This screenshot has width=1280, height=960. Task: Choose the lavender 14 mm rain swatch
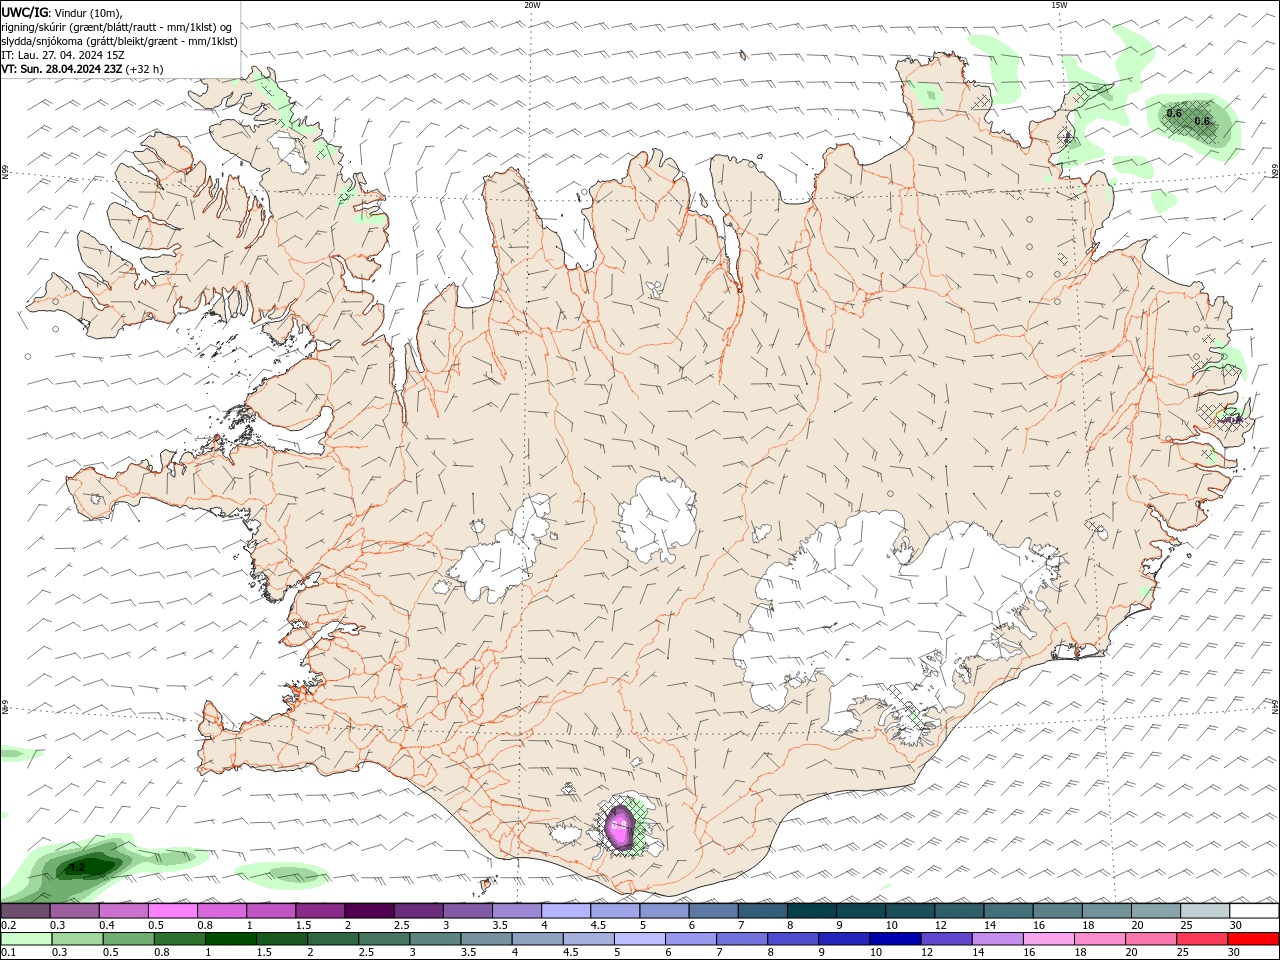(998, 939)
